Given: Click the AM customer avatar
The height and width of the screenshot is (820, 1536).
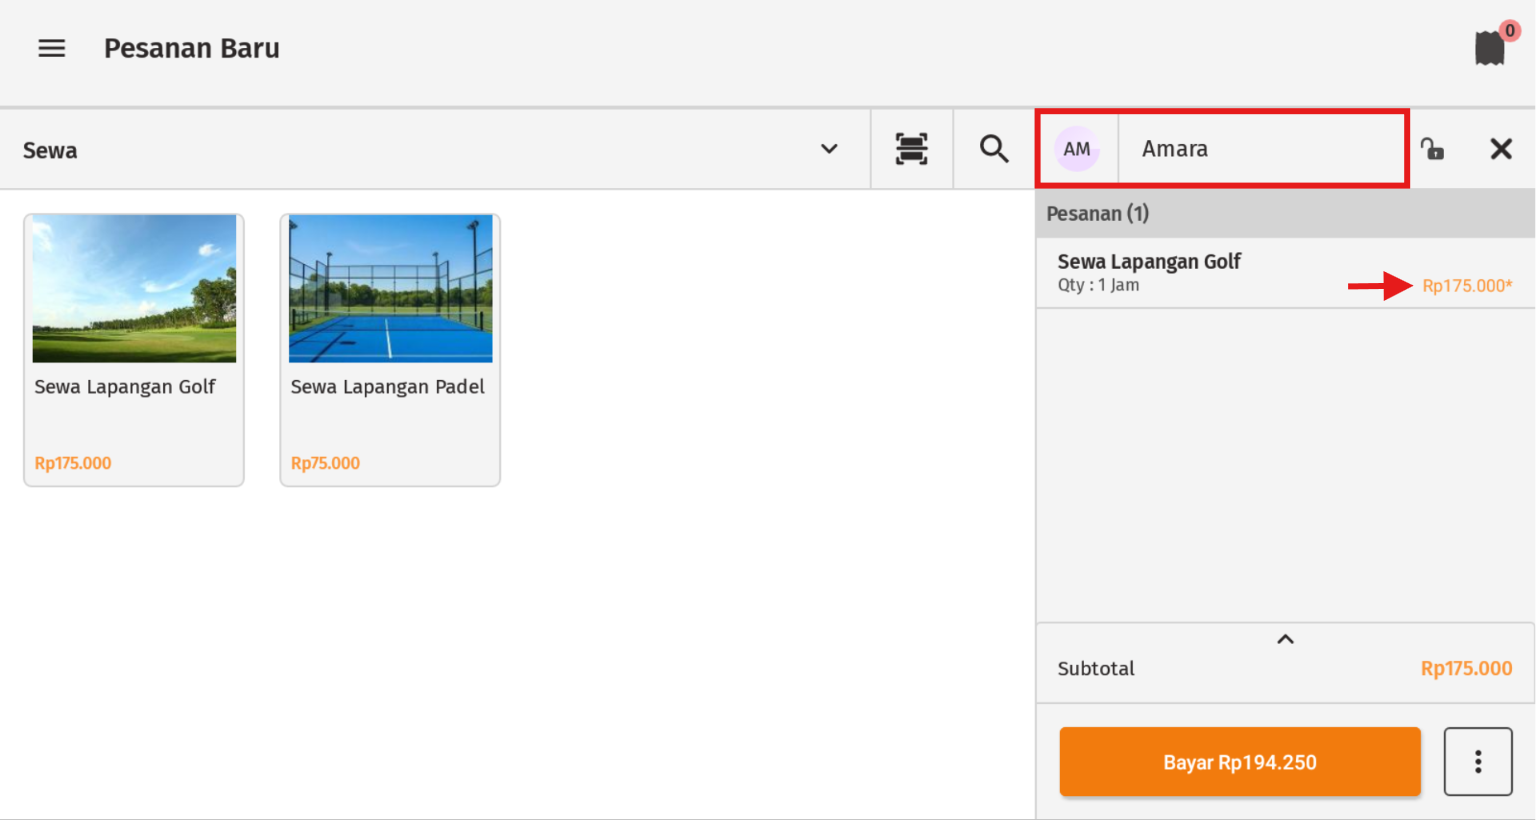Looking at the screenshot, I should [1077, 149].
